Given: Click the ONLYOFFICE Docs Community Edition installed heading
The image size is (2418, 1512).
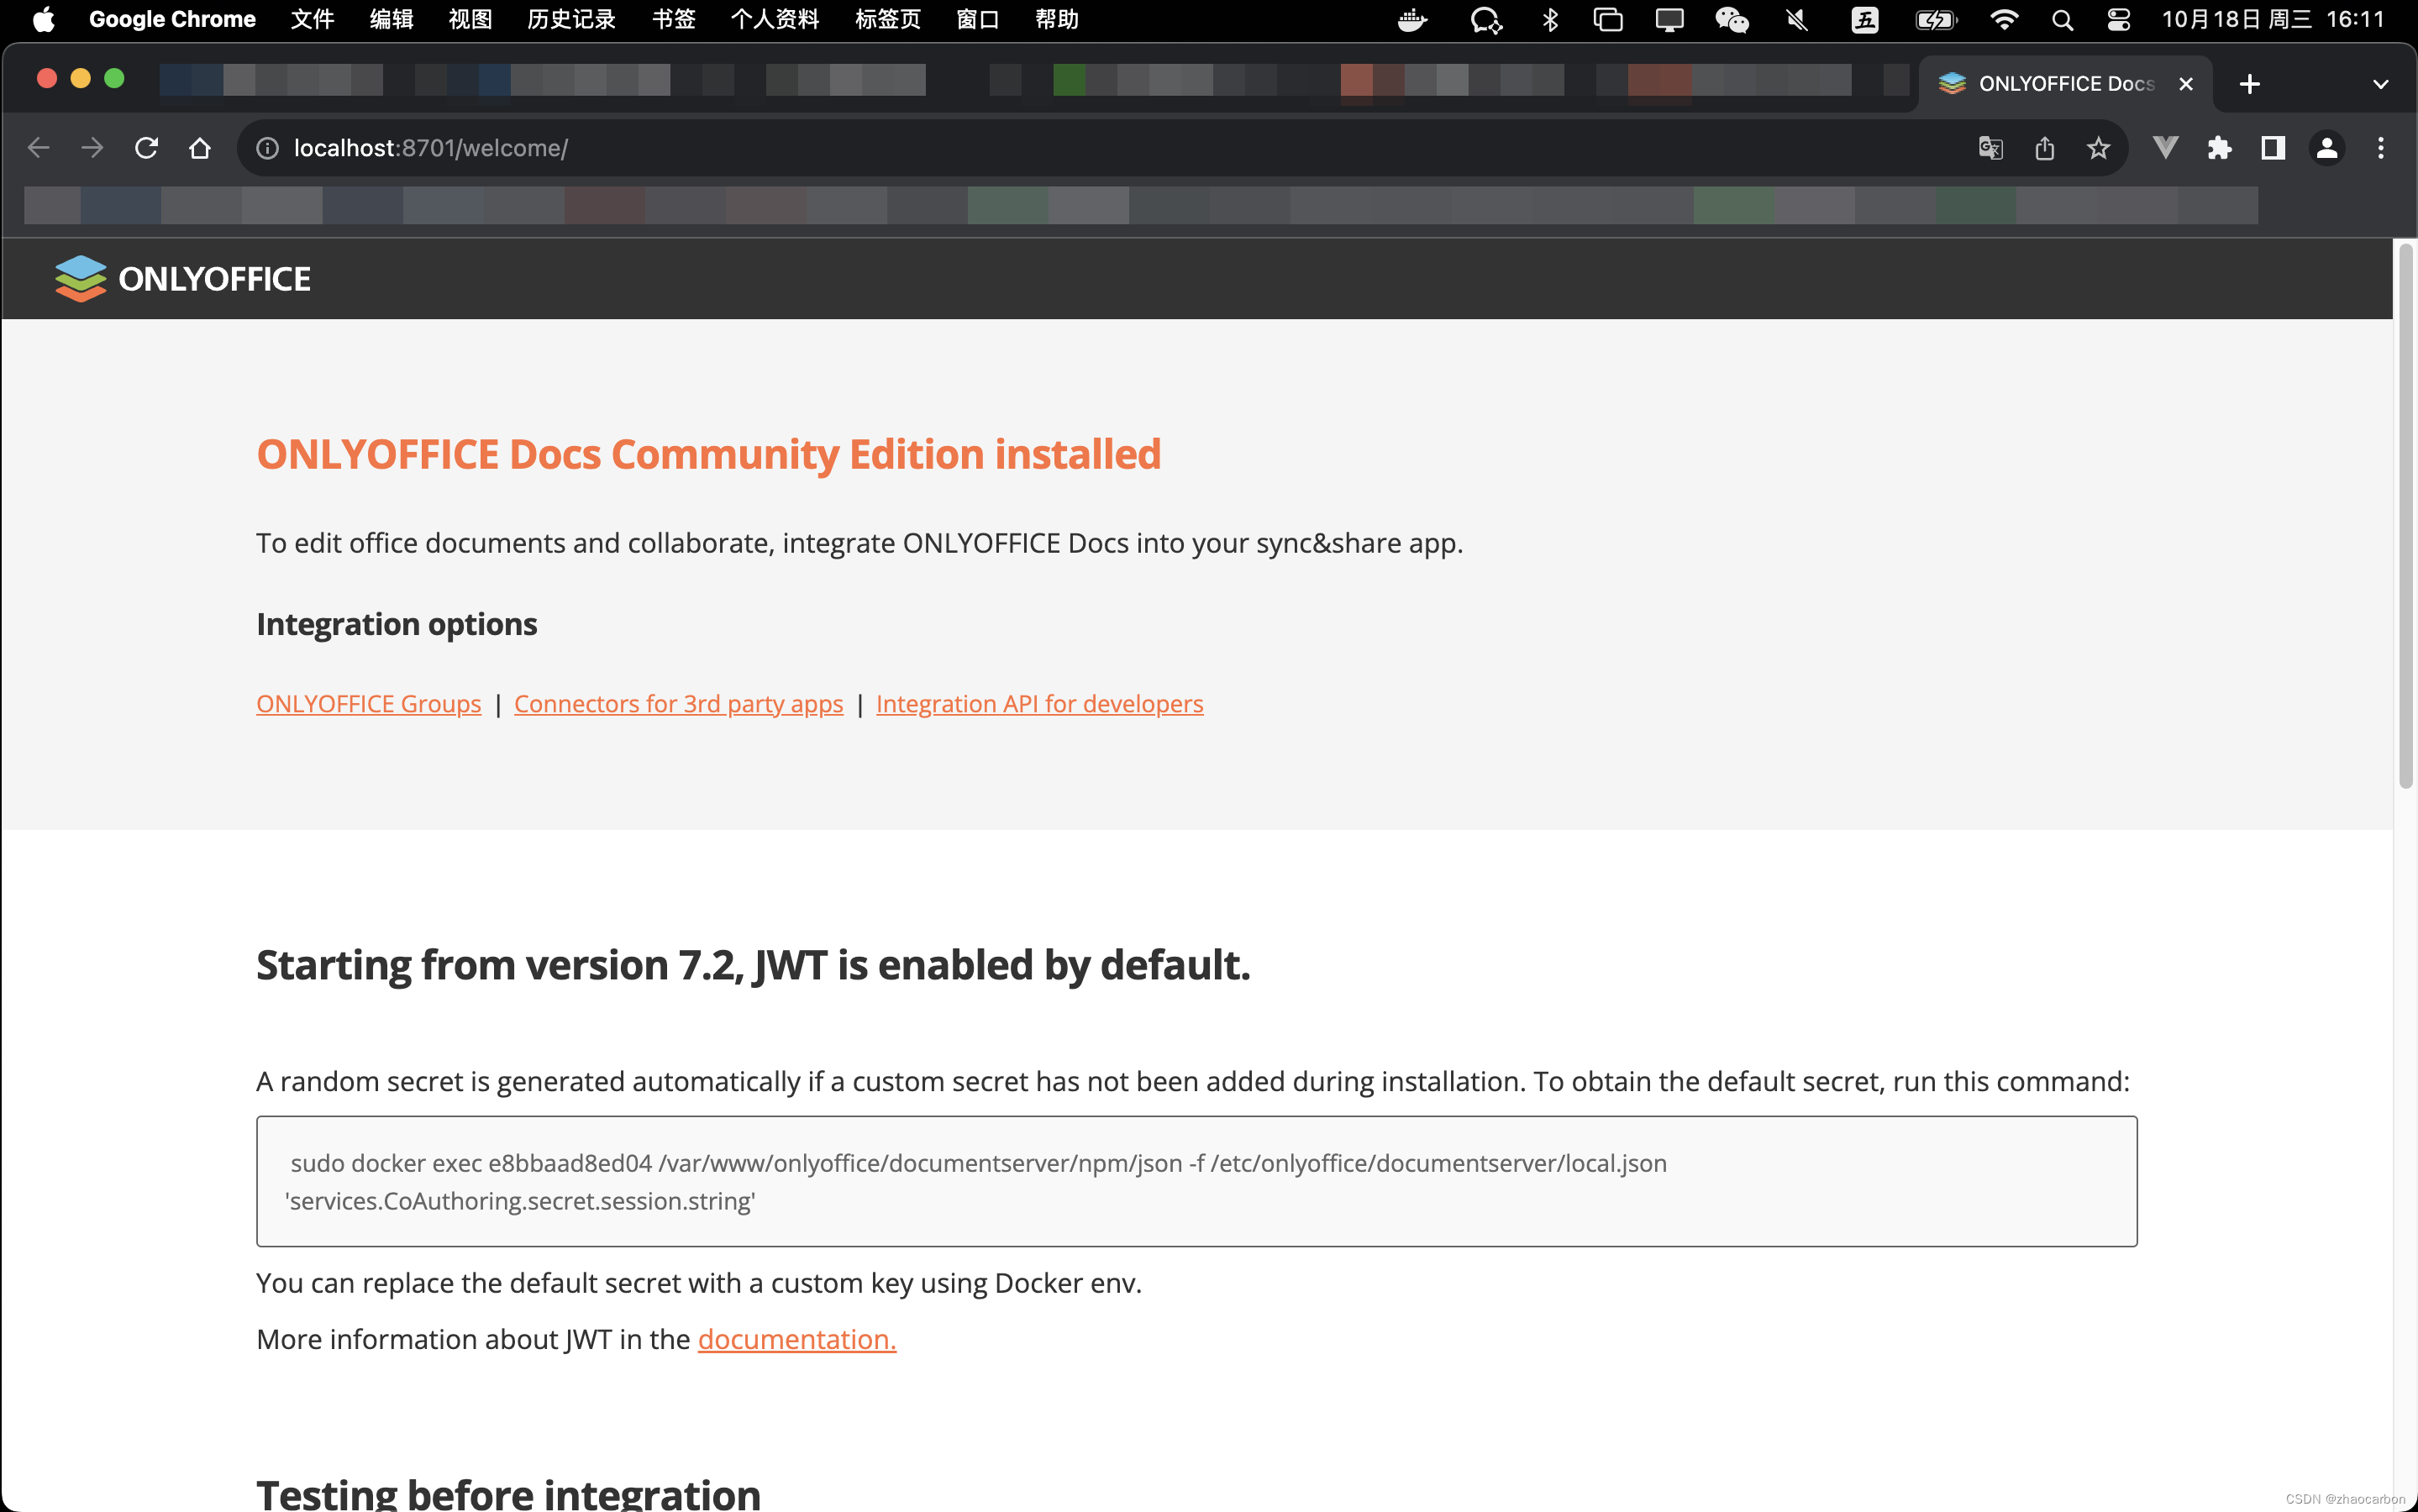Looking at the screenshot, I should (709, 454).
